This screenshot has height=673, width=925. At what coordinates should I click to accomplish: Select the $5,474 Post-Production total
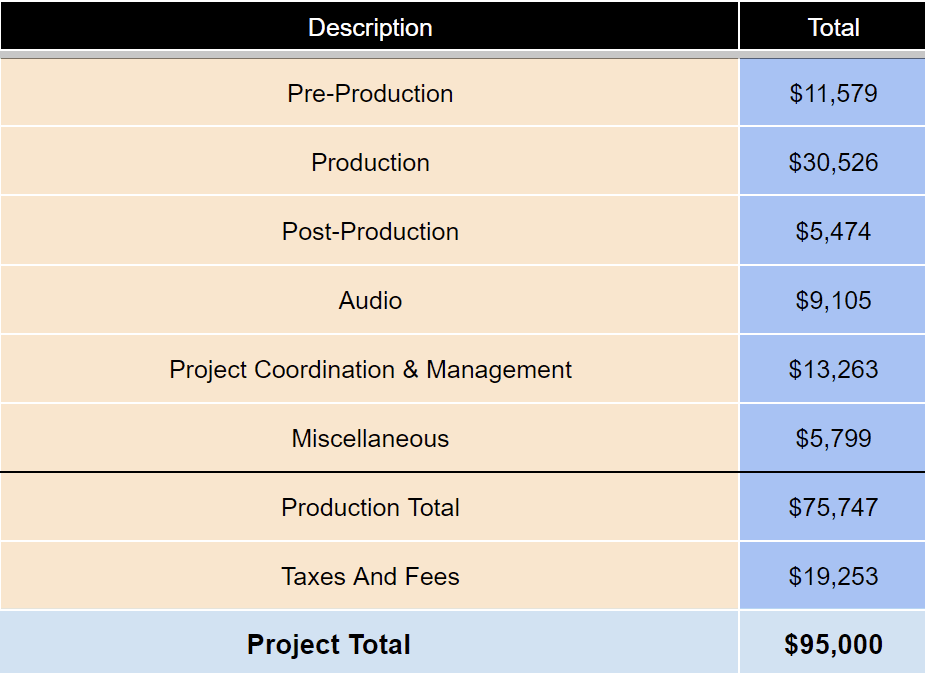(x=833, y=232)
